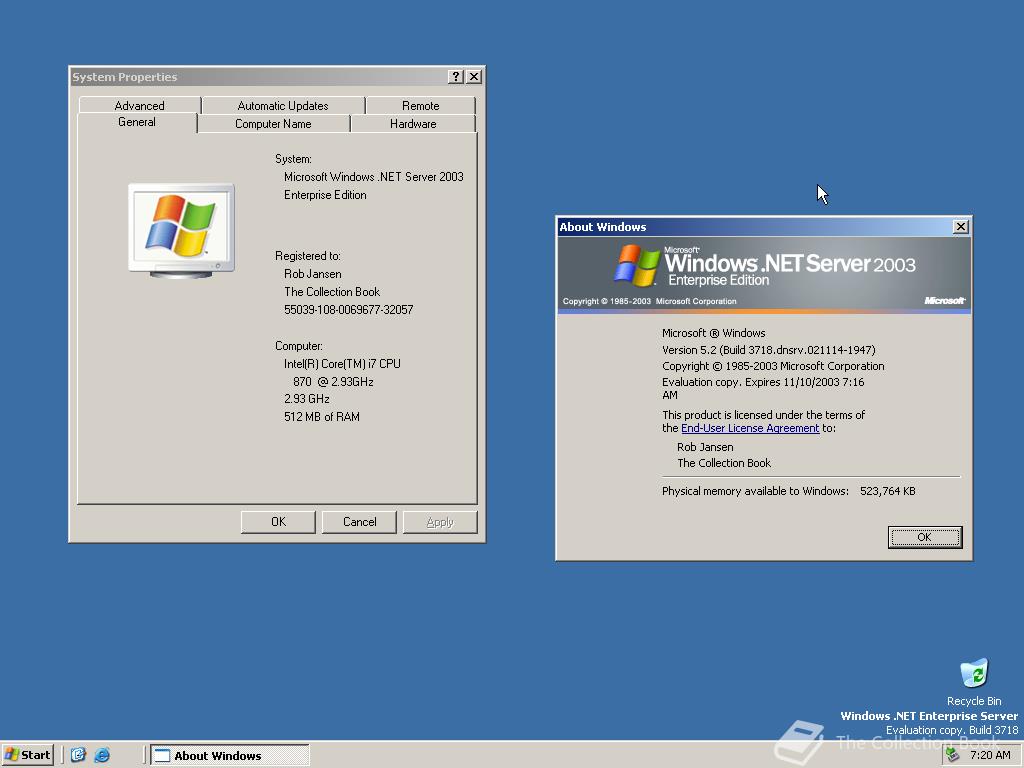Screen dimensions: 1024x768
Task: Launch Internet Explorer from quick launch
Action: coord(102,755)
